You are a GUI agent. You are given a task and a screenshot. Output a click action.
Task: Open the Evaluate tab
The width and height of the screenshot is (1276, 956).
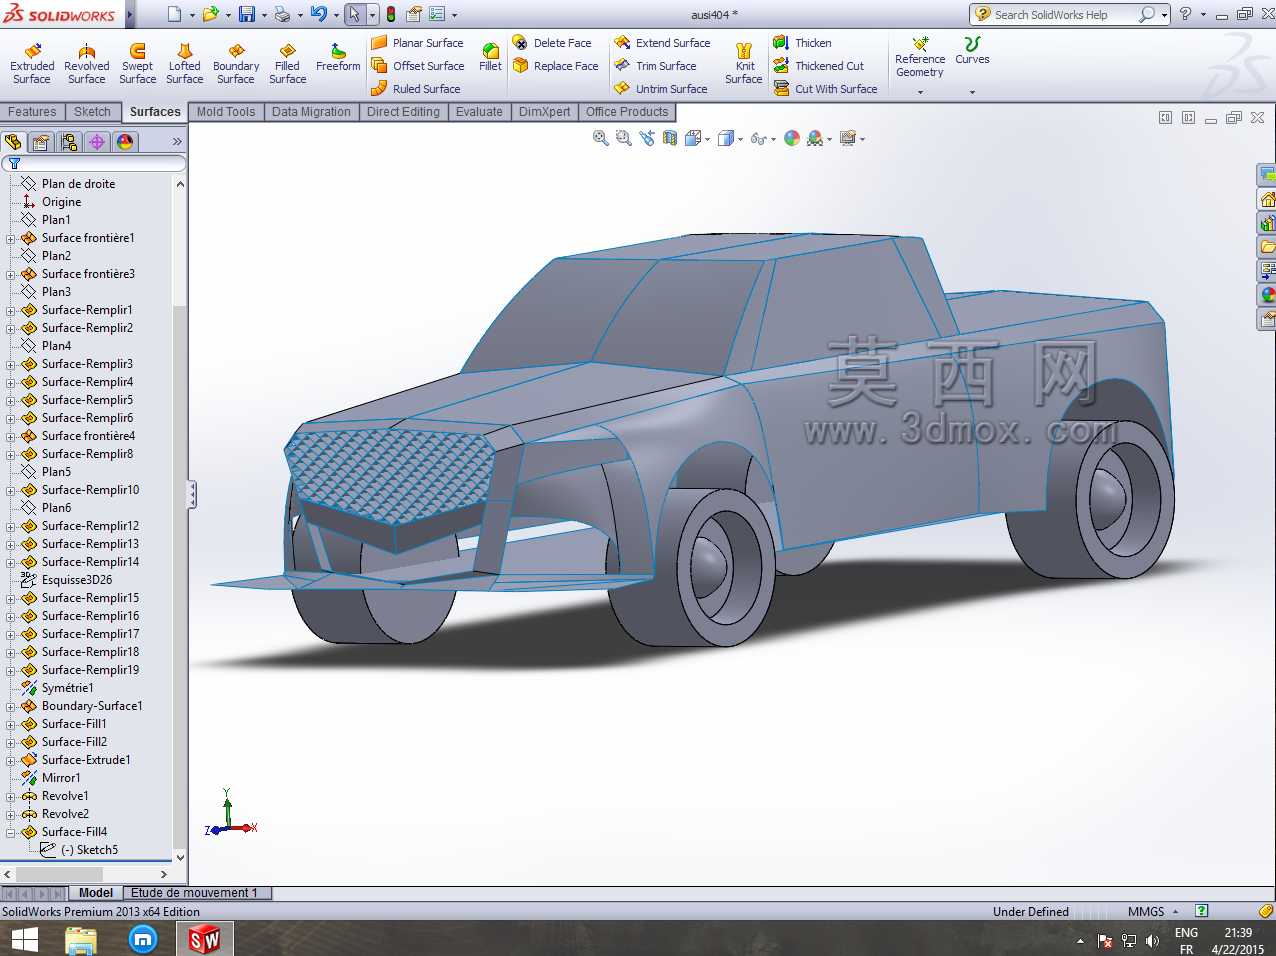pos(479,112)
